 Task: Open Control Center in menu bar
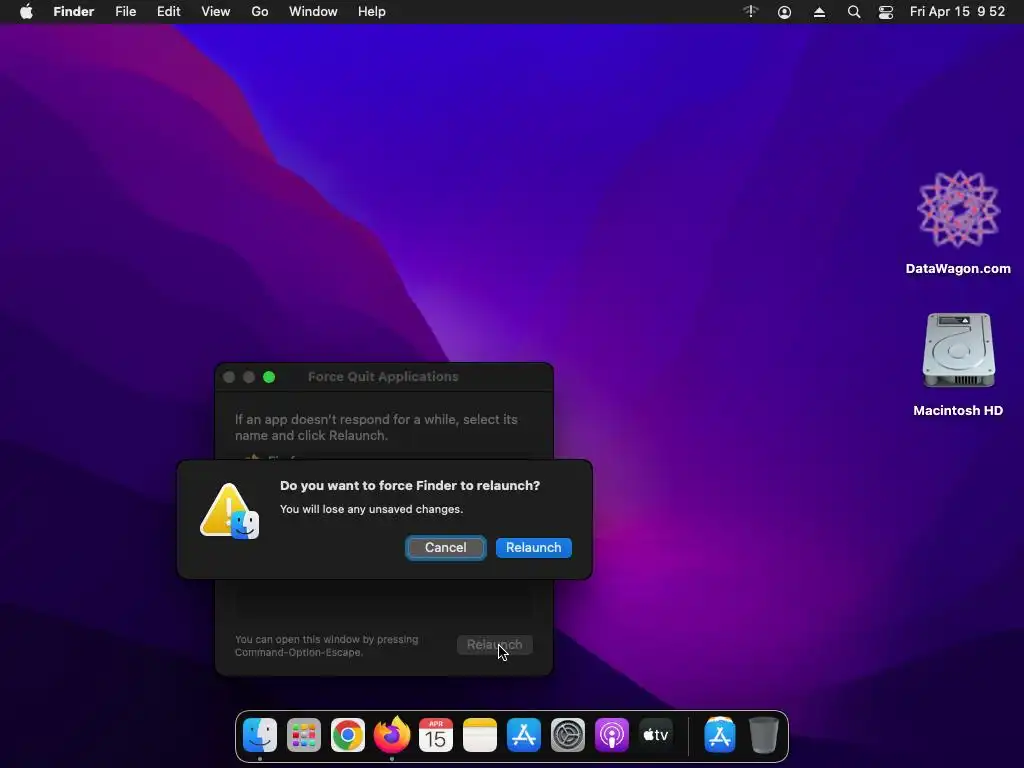coord(886,12)
